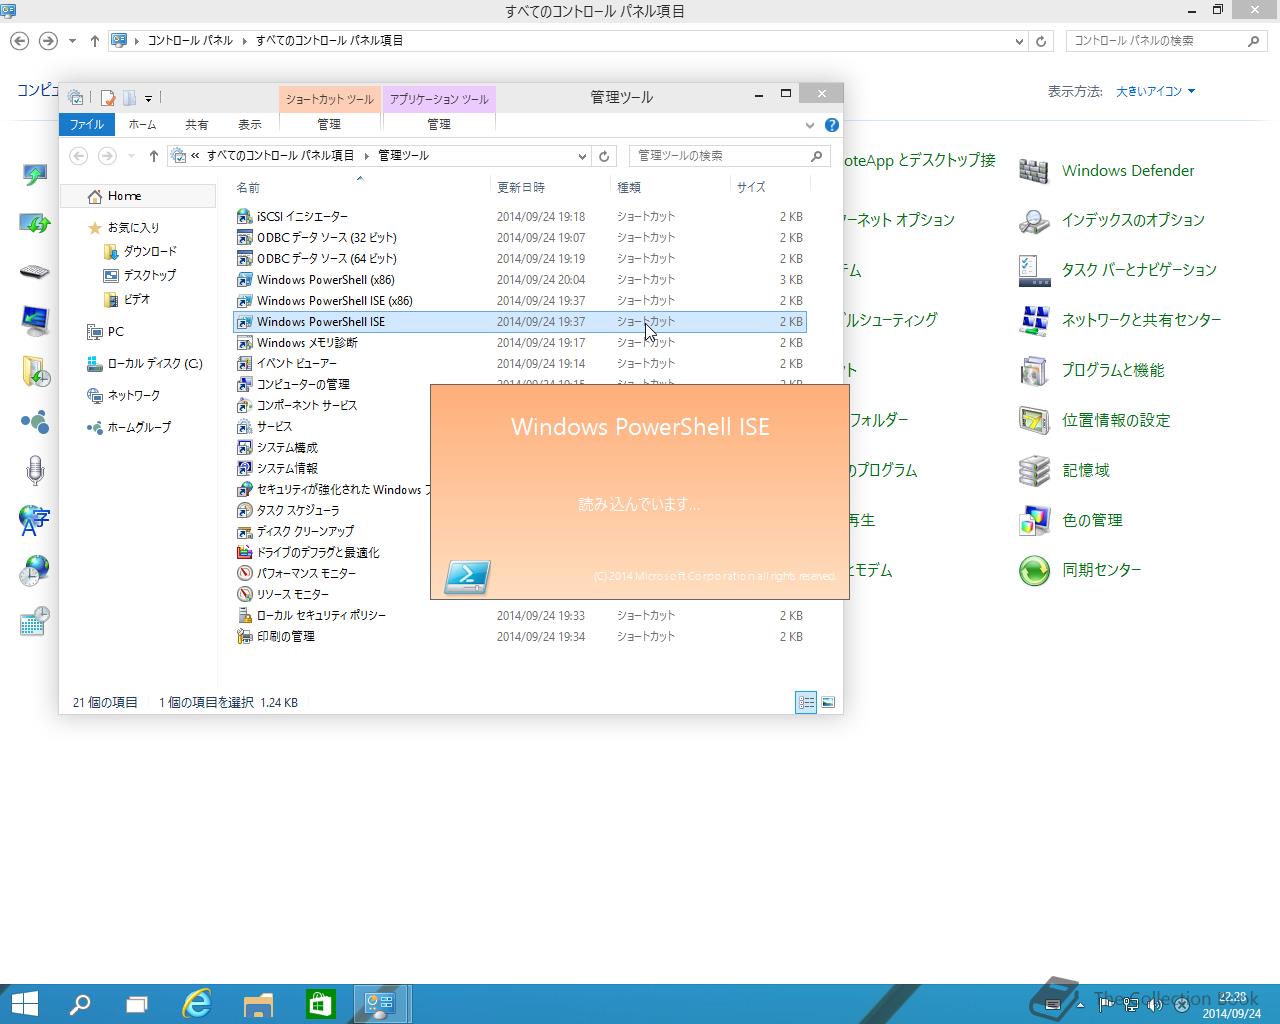Open Programs and Features icon (プログラムと機能)
1280x1024 pixels.
[1033, 371]
